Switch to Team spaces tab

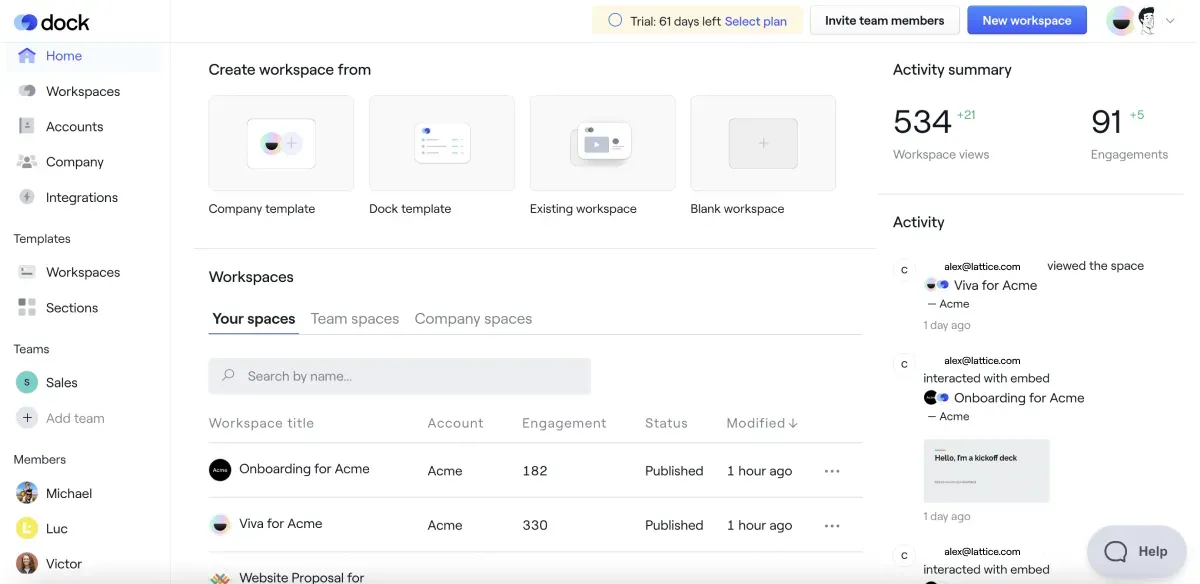coord(355,319)
